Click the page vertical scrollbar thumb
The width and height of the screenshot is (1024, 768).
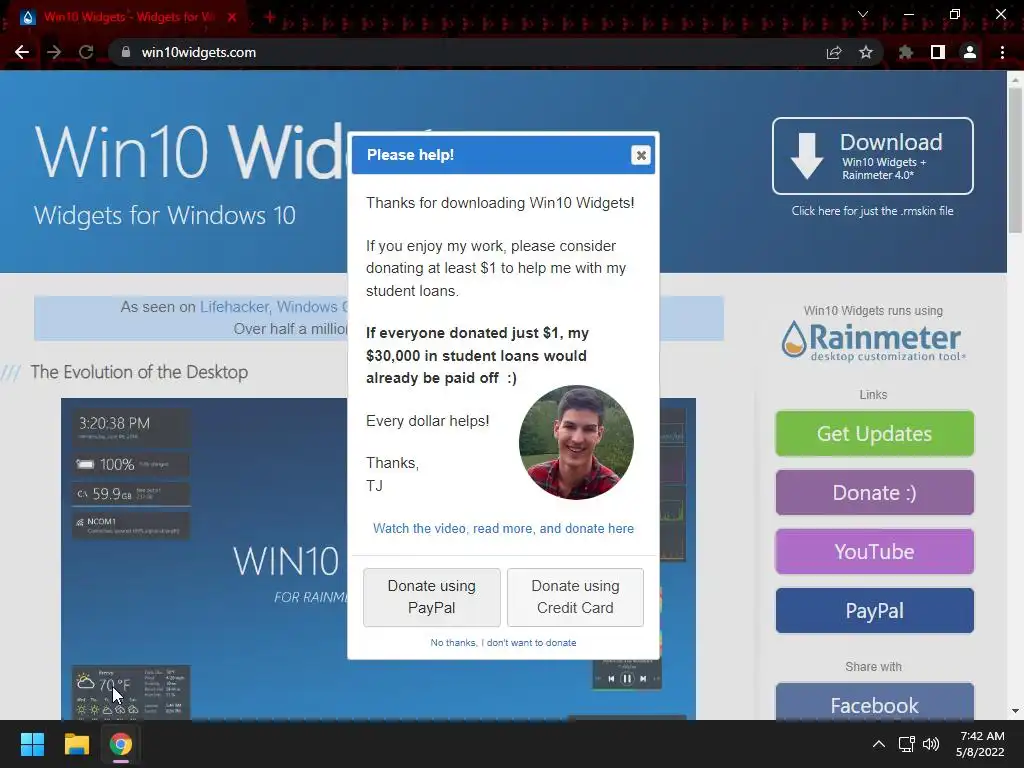click(x=1015, y=160)
